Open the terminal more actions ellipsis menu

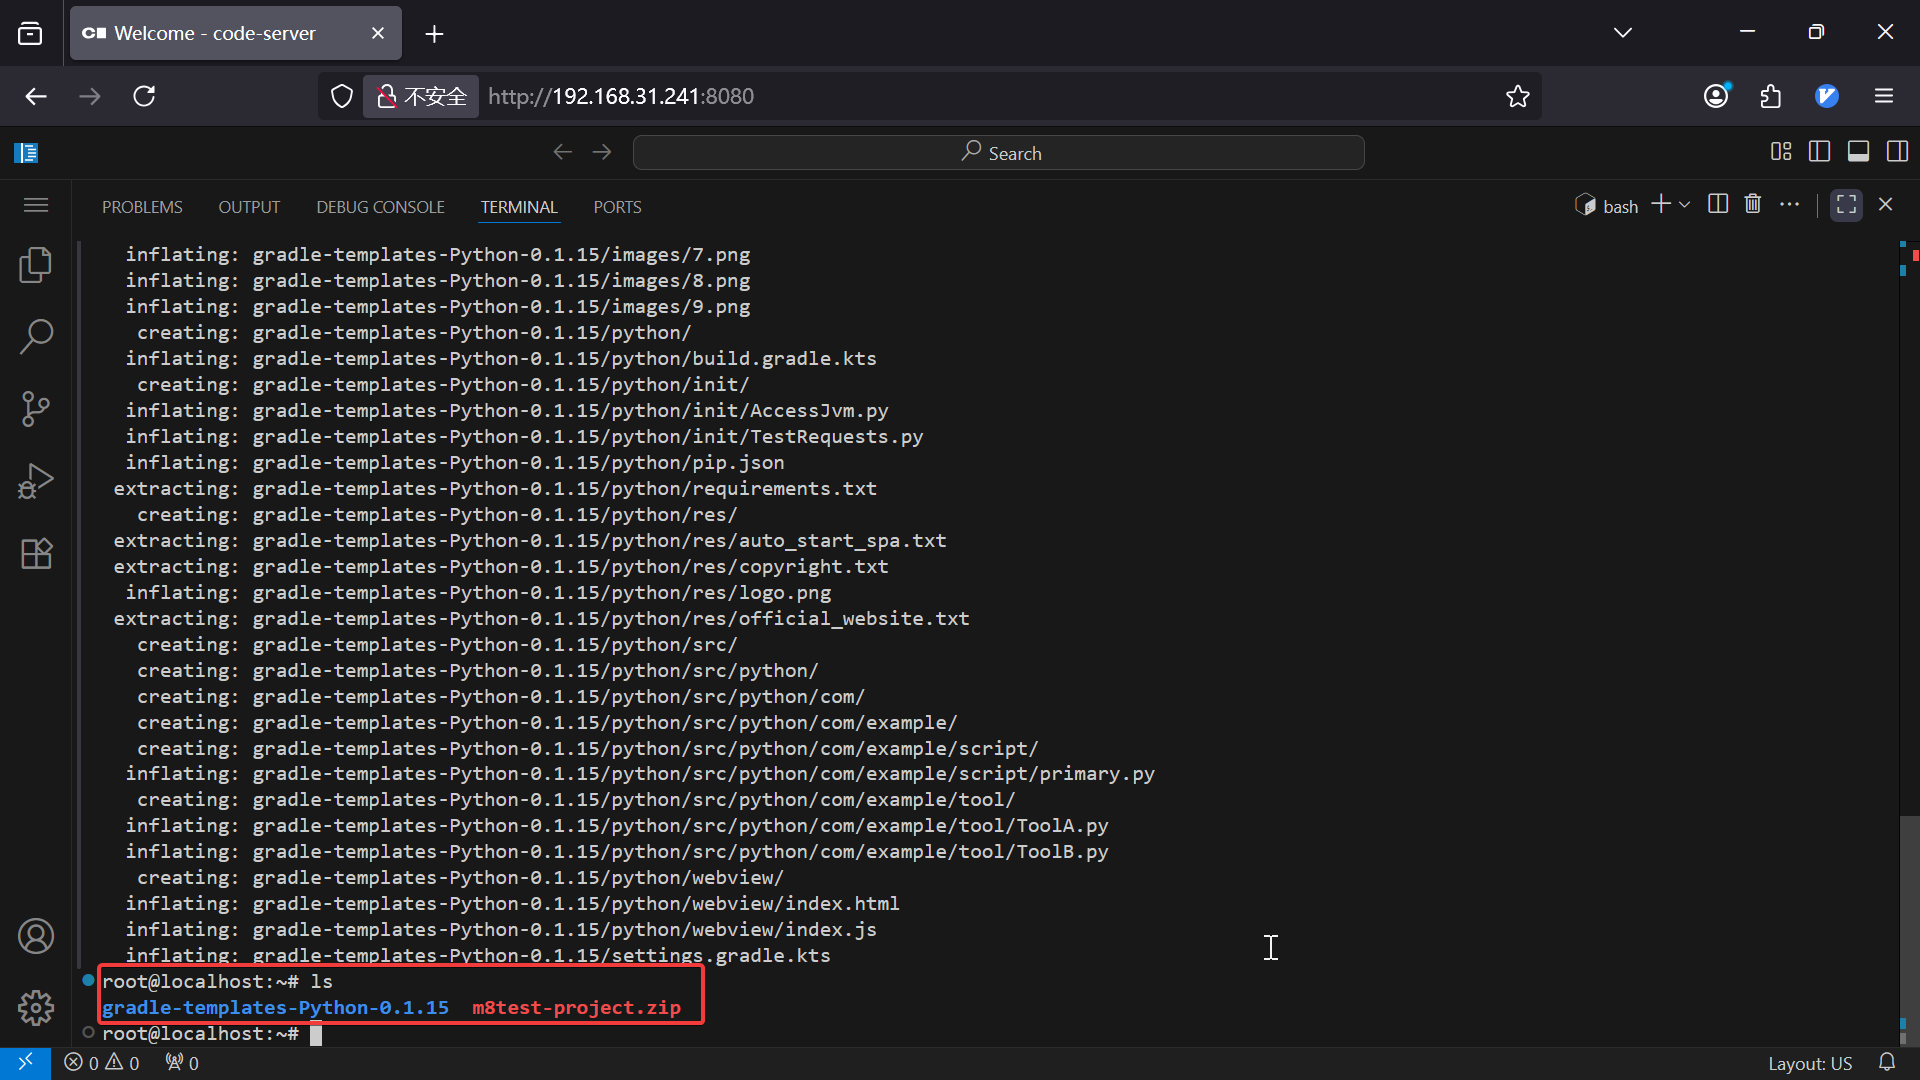(1790, 204)
